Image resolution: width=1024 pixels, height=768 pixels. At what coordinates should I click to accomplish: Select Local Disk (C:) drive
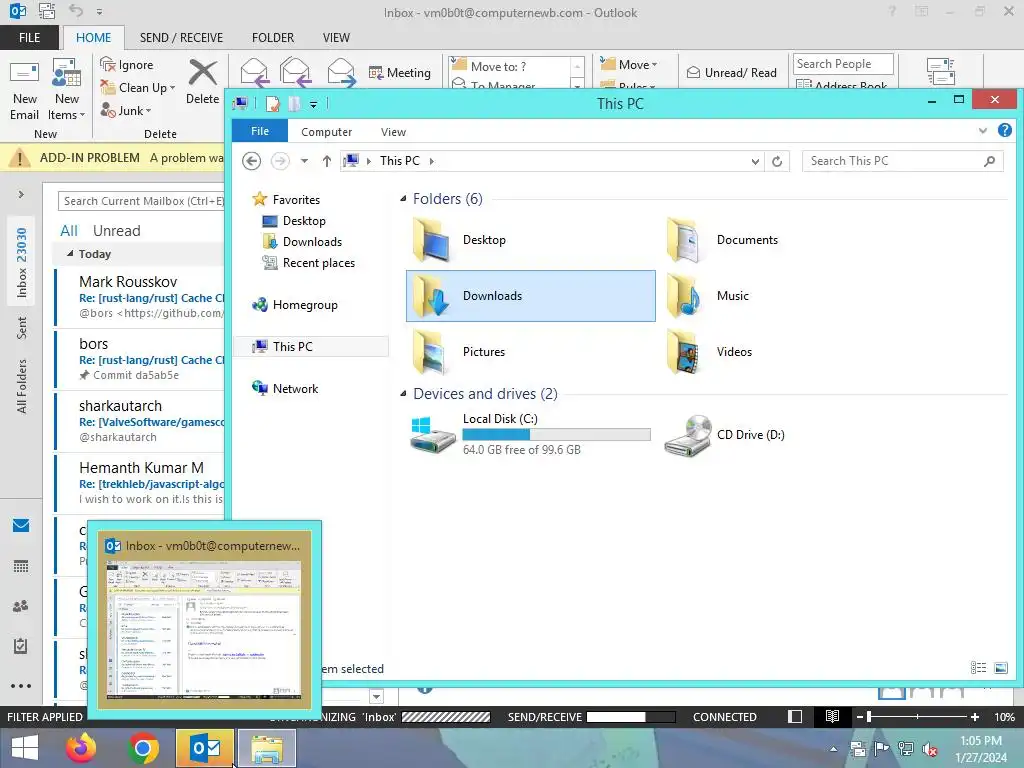point(530,434)
